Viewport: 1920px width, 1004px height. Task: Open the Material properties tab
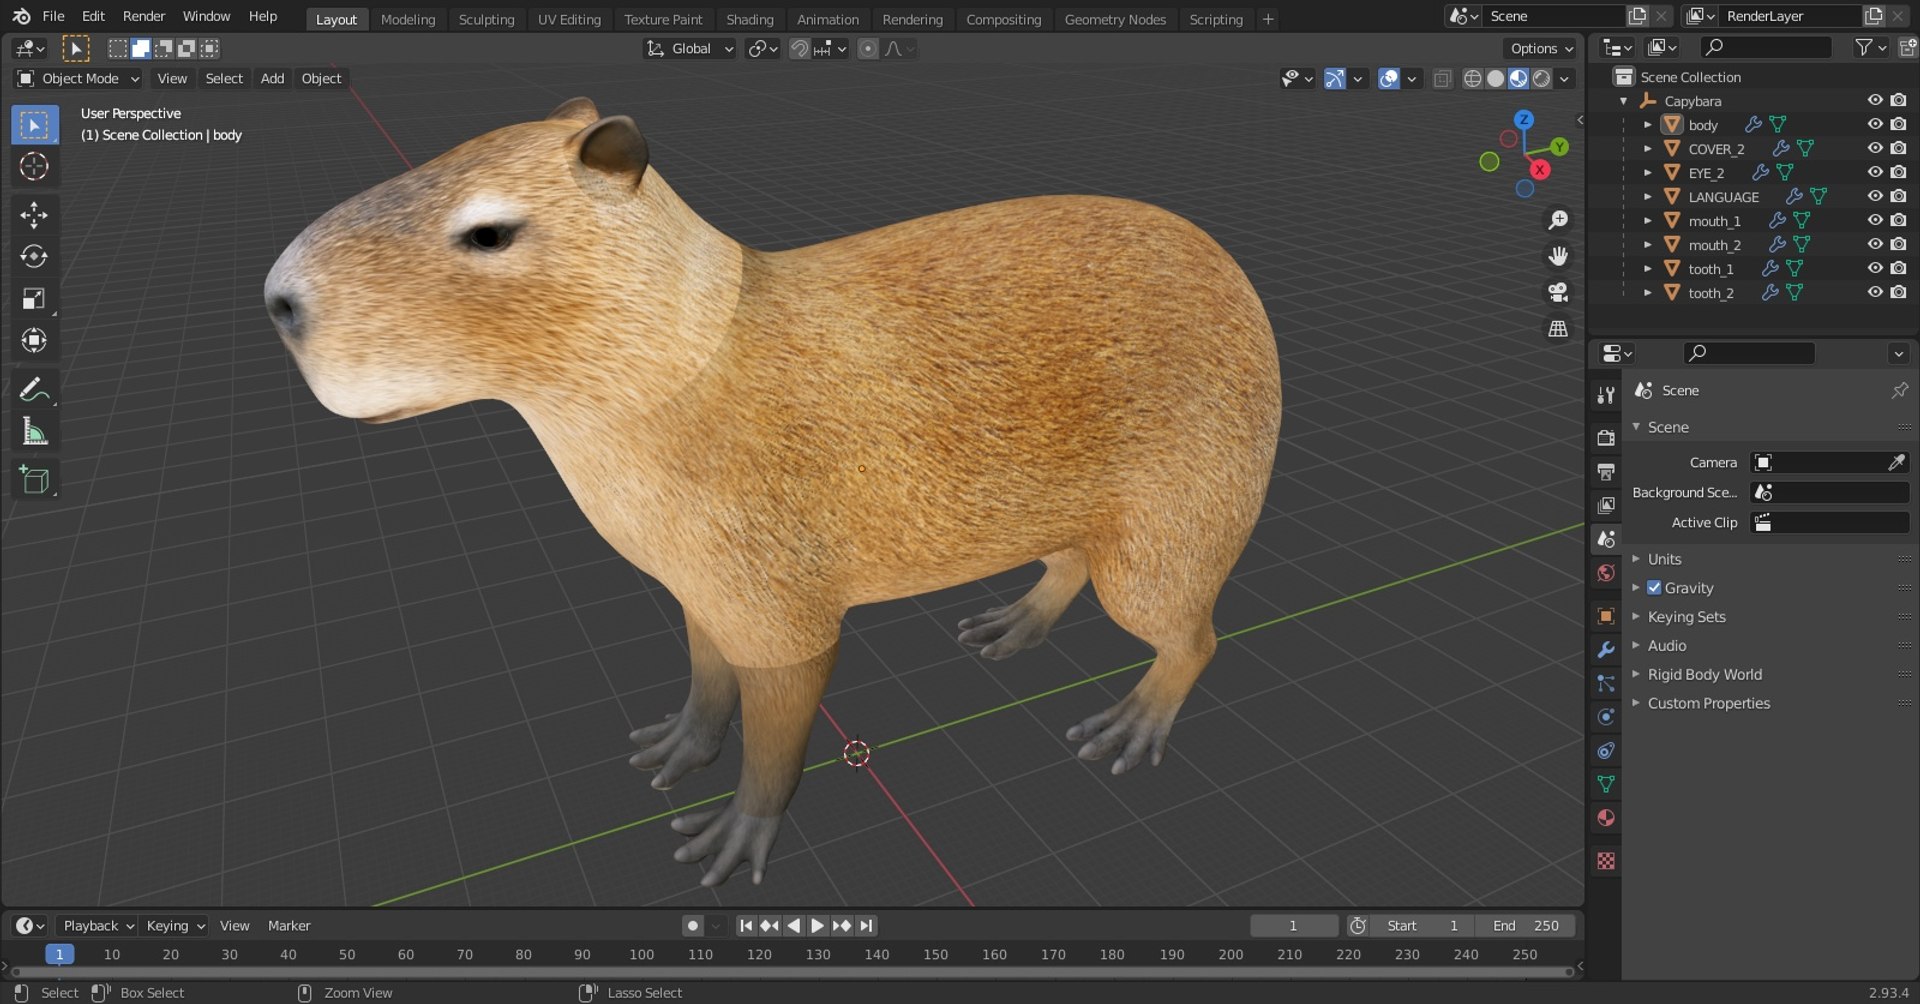click(1606, 818)
